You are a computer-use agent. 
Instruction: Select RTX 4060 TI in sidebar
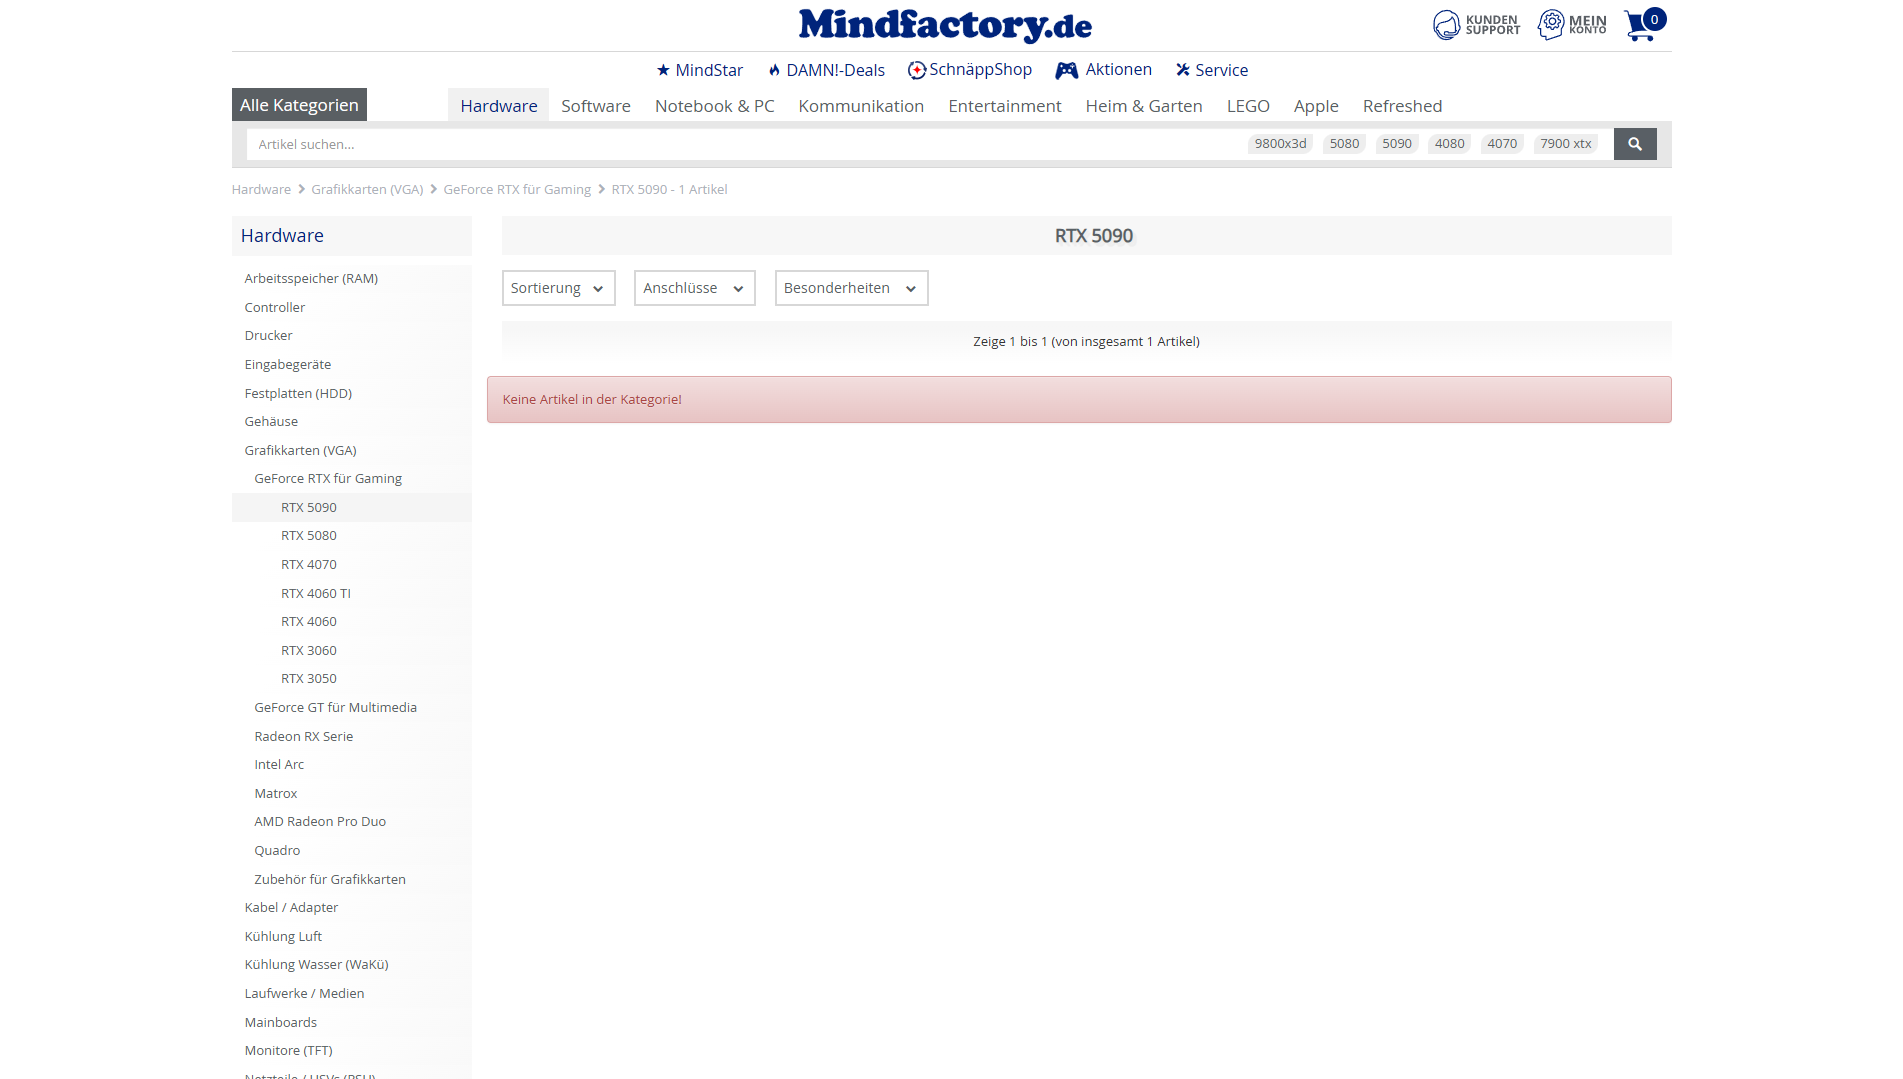[316, 594]
